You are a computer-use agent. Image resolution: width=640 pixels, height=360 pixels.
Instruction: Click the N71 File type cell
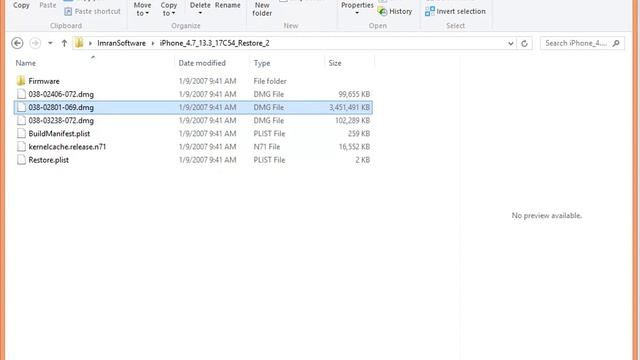tap(267, 147)
